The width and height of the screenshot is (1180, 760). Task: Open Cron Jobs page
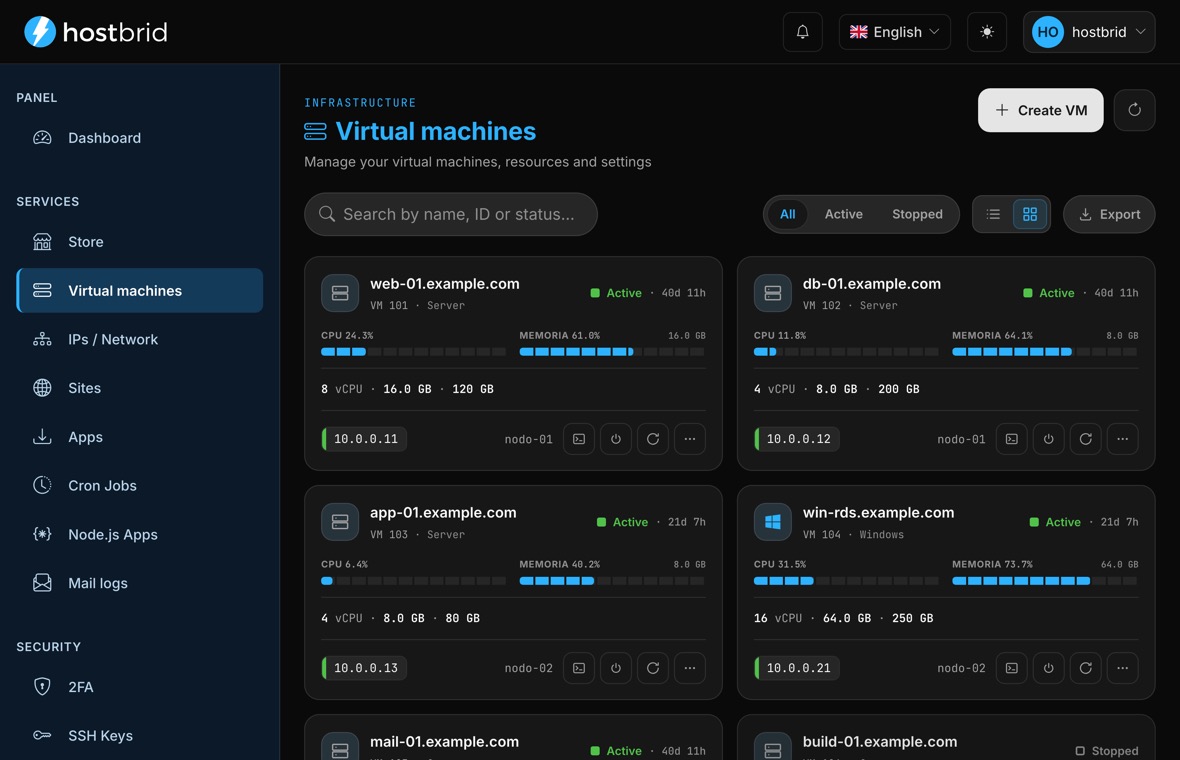[140, 486]
